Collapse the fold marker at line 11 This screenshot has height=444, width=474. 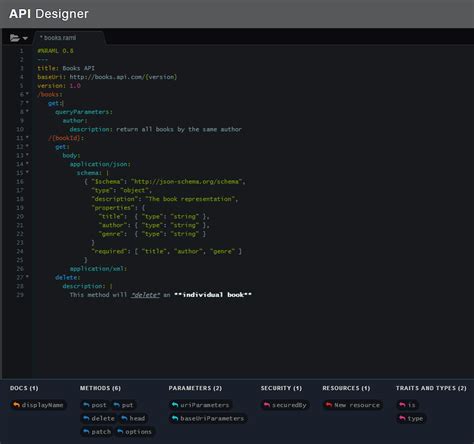coord(27,137)
